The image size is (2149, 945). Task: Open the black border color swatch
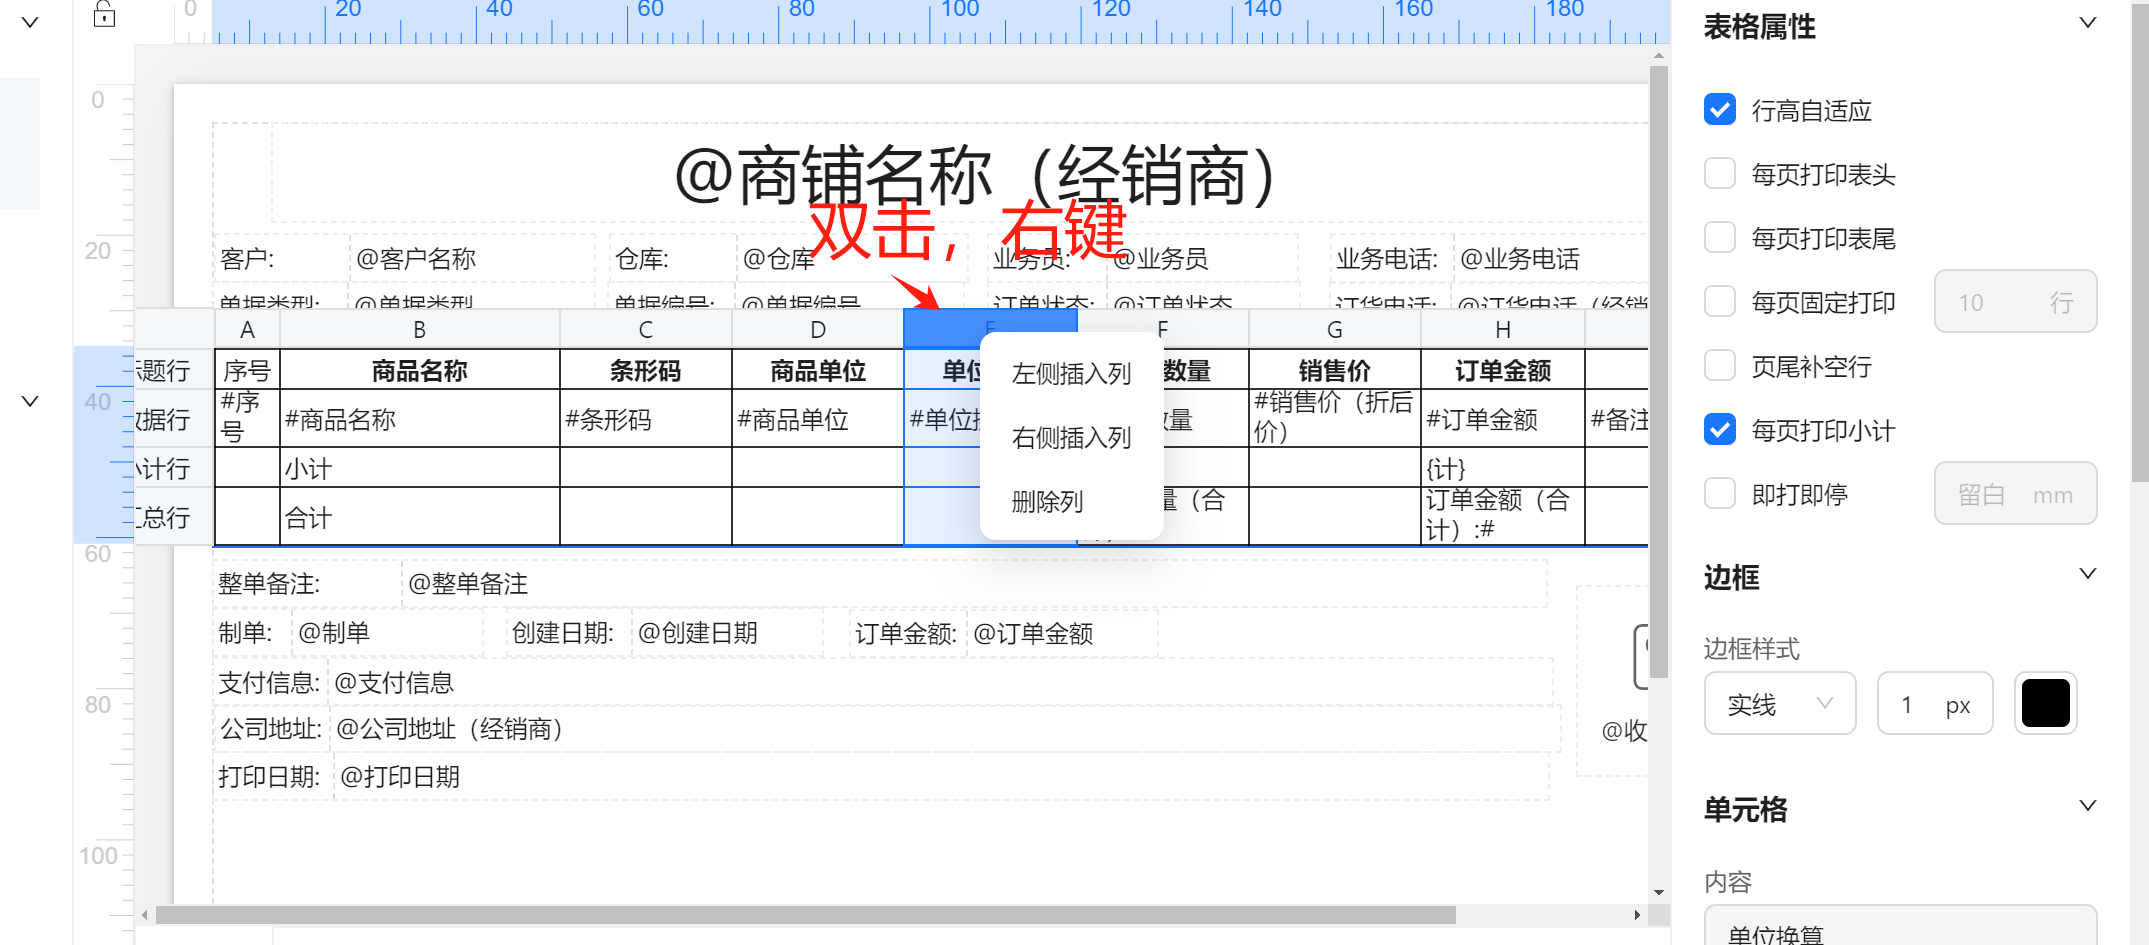(x=2045, y=704)
